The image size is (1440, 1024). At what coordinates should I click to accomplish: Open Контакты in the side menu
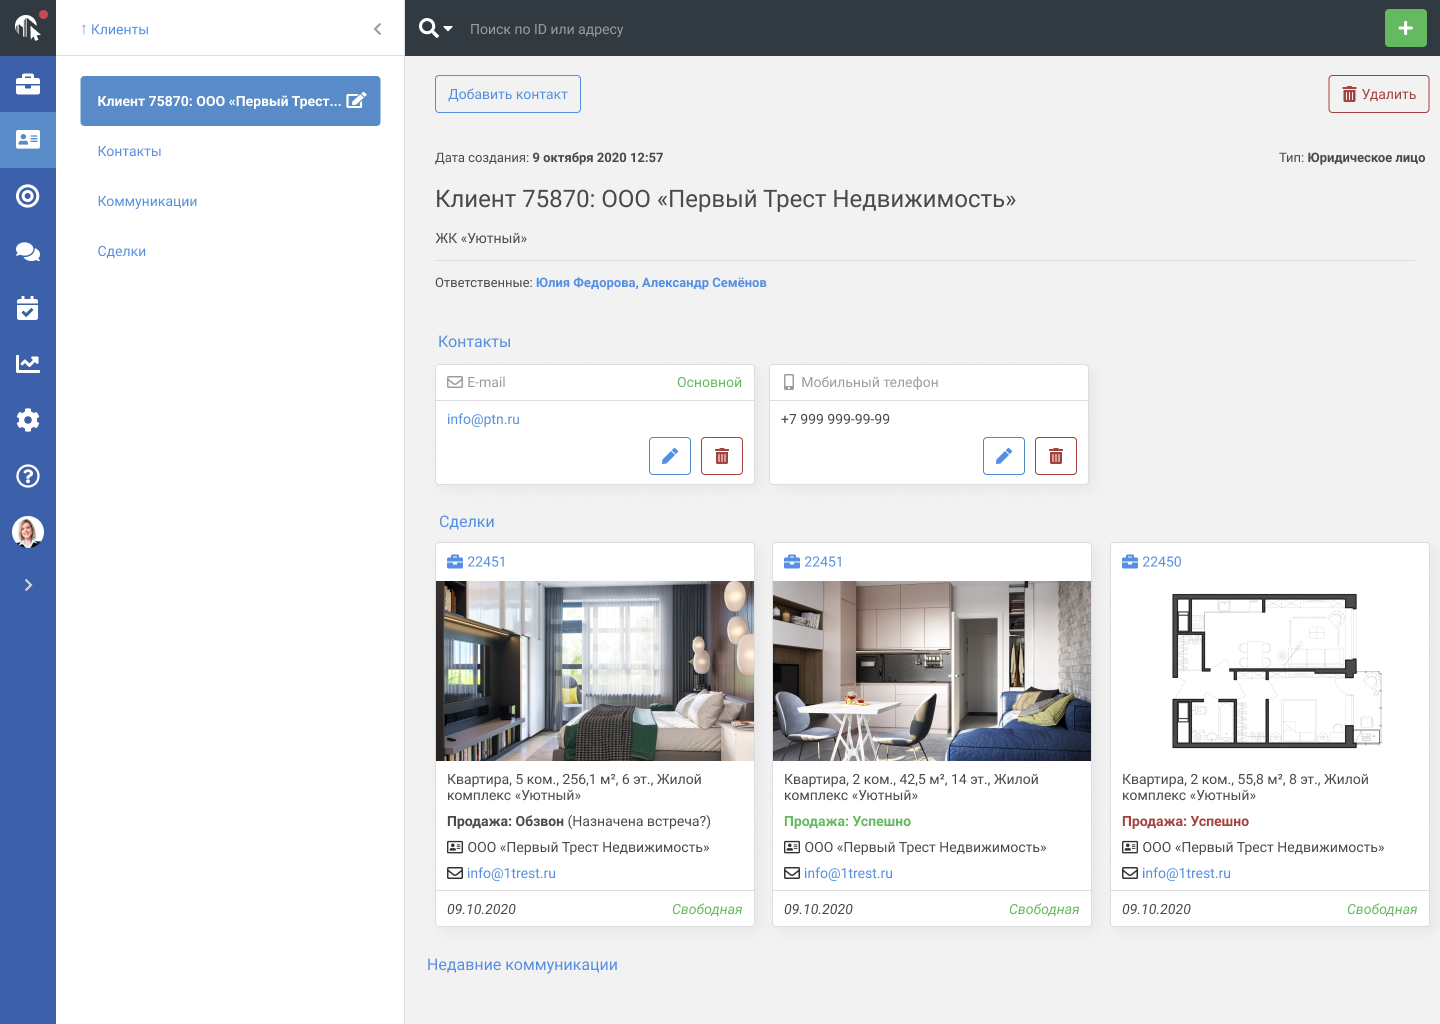(129, 151)
